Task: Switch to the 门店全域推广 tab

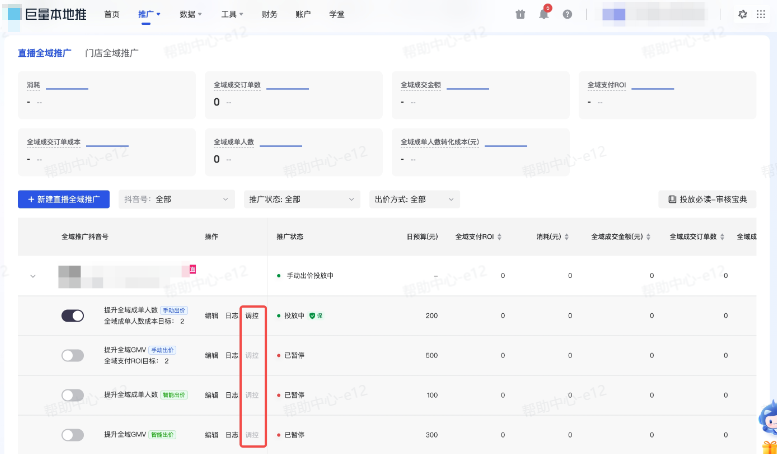Action: pyautogui.click(x=111, y=53)
